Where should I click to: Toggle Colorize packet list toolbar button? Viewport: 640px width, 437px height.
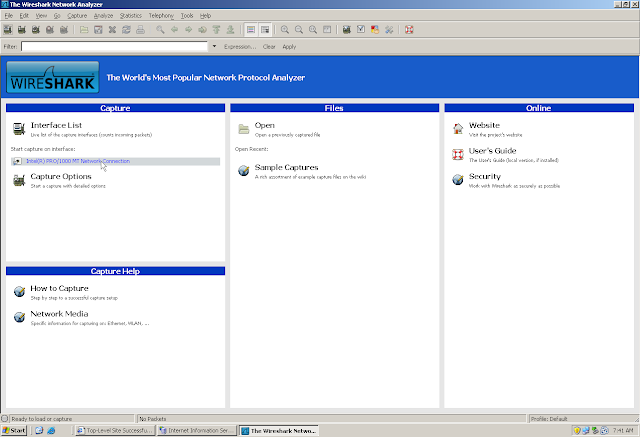[251, 30]
